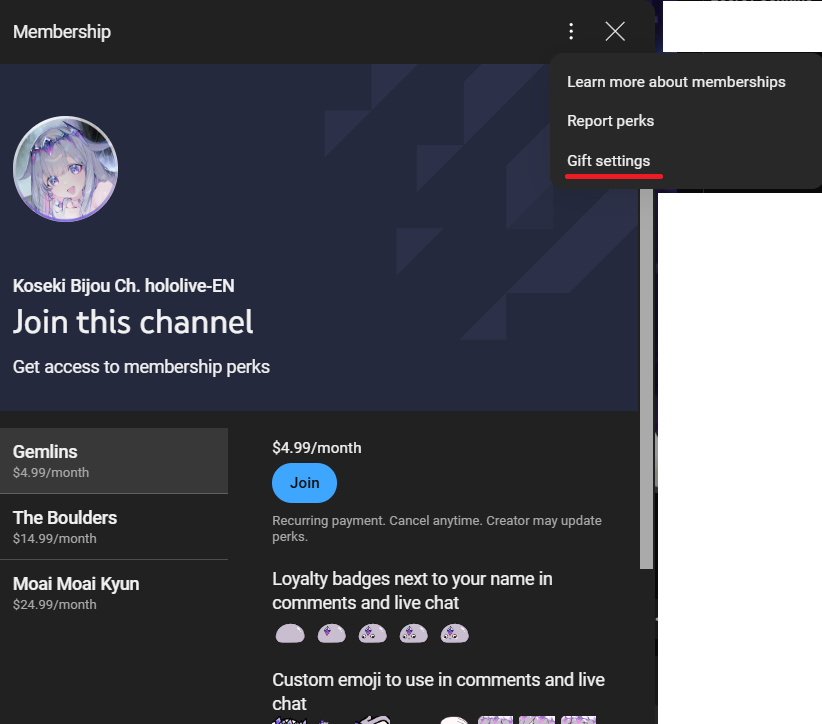
Task: Choose Report perks from the menu
Action: [610, 121]
